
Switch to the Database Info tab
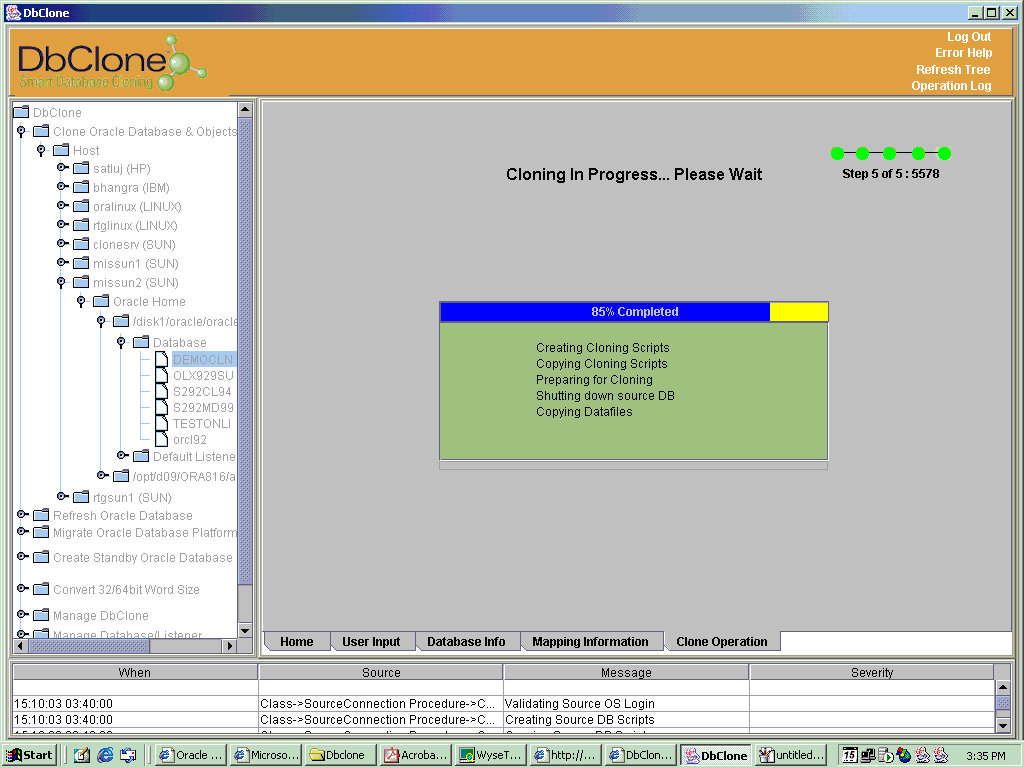click(x=466, y=641)
